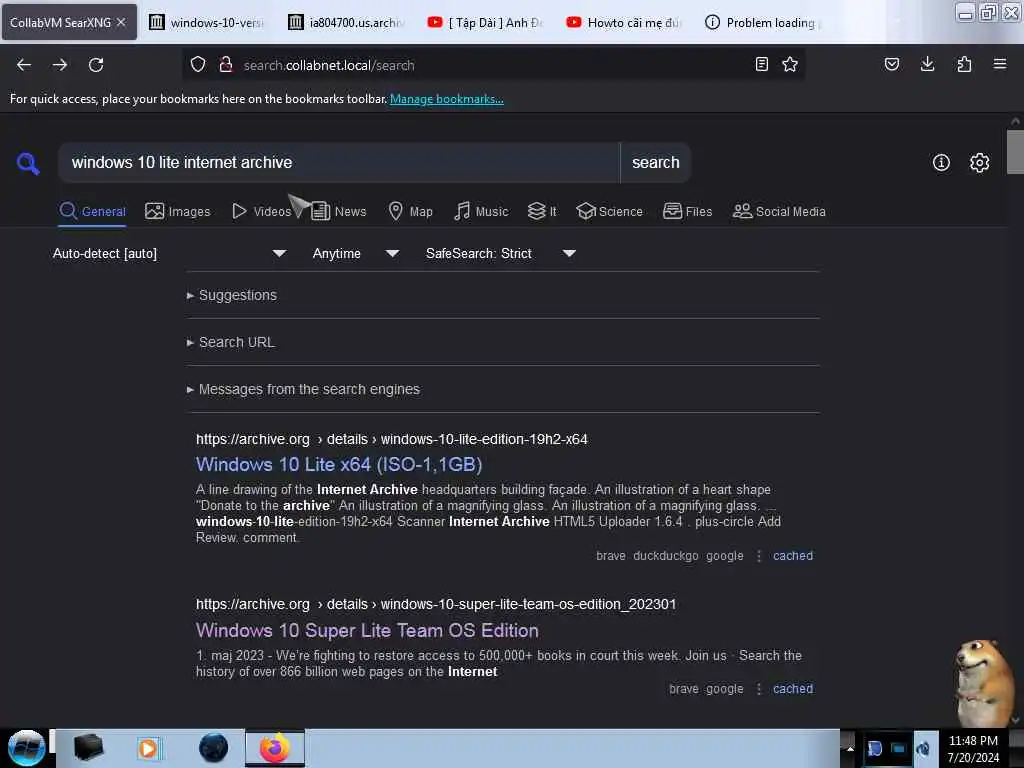Go back to the previous page
The height and width of the screenshot is (768, 1024).
pos(24,65)
